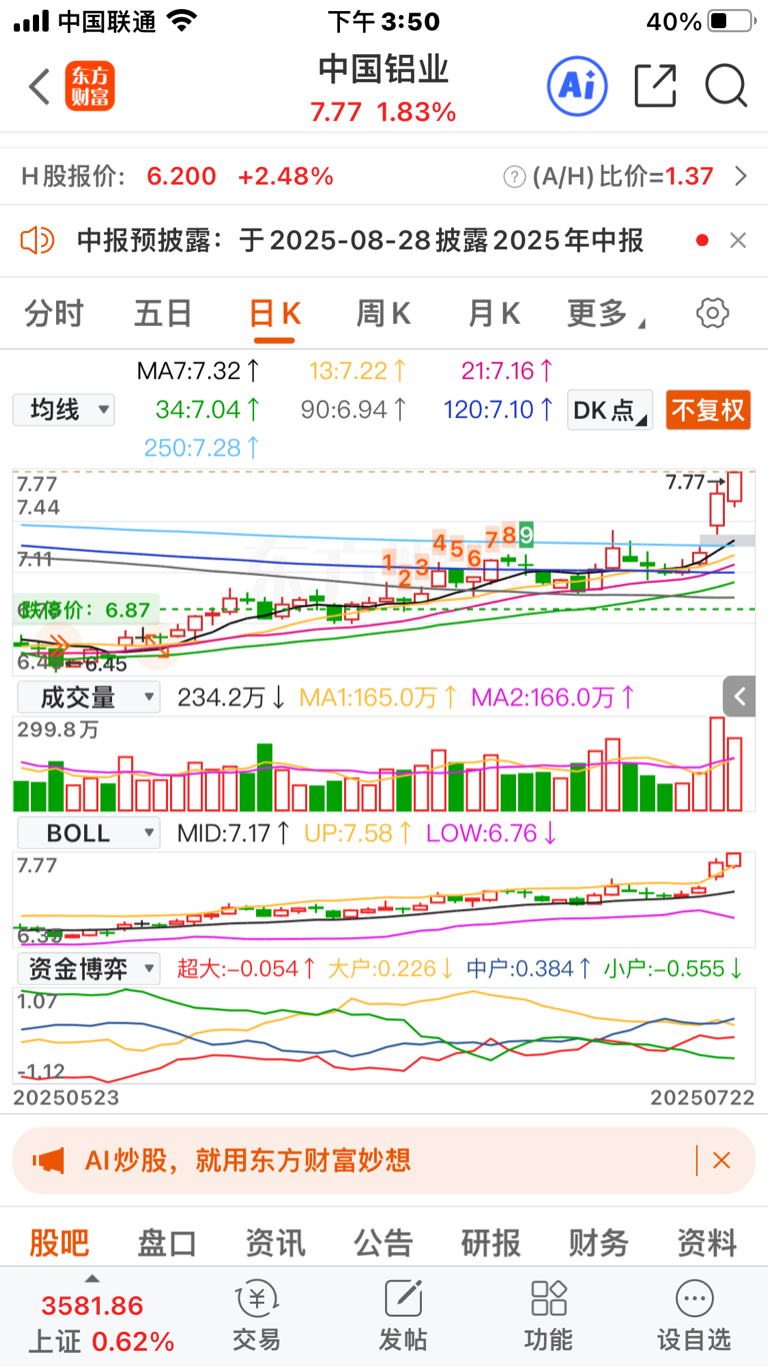
Task: Tap the 250:7.28 moving average value
Action: tap(203, 447)
